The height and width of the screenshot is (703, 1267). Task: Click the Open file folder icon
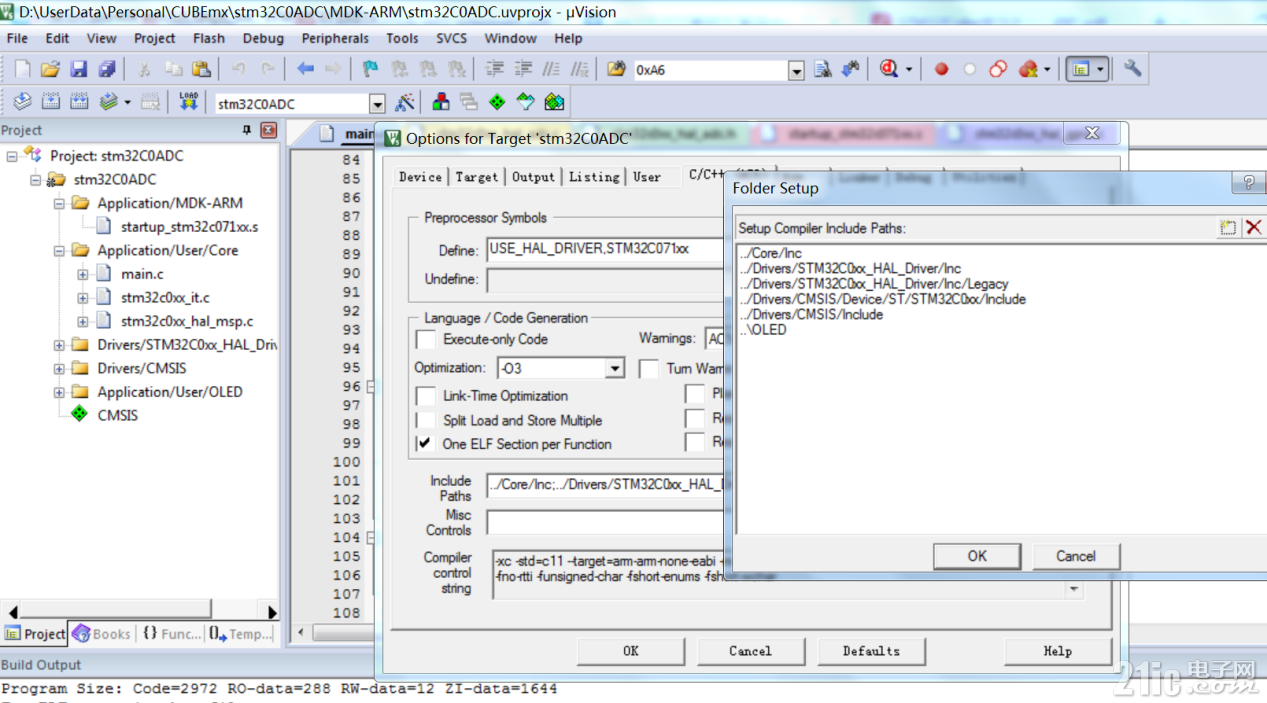coord(50,69)
